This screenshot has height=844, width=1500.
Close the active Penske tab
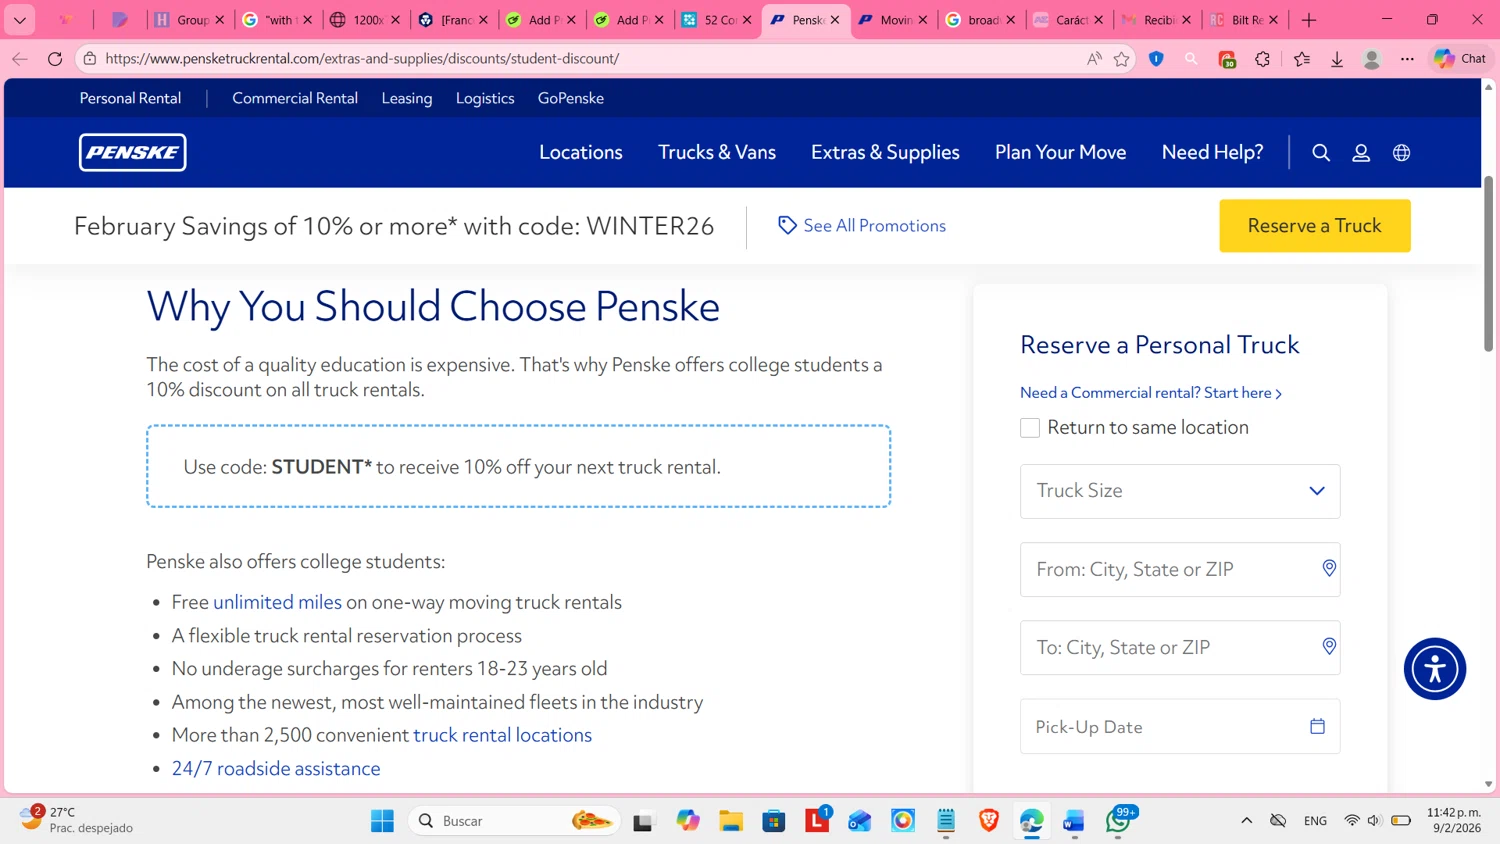[x=835, y=20]
